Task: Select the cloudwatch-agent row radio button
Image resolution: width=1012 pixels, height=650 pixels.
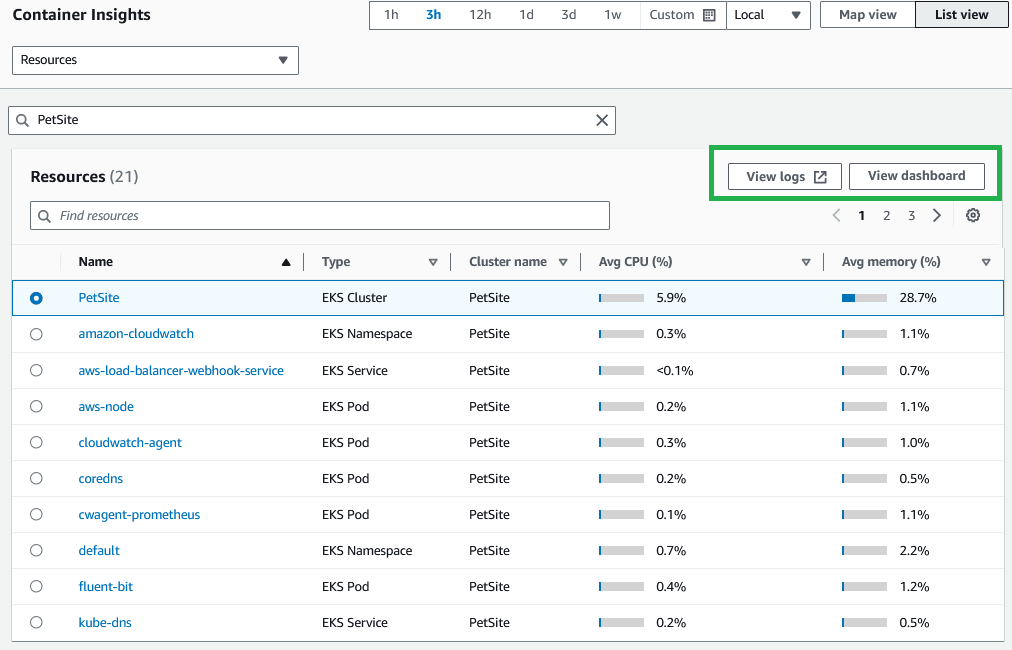Action: click(x=36, y=442)
